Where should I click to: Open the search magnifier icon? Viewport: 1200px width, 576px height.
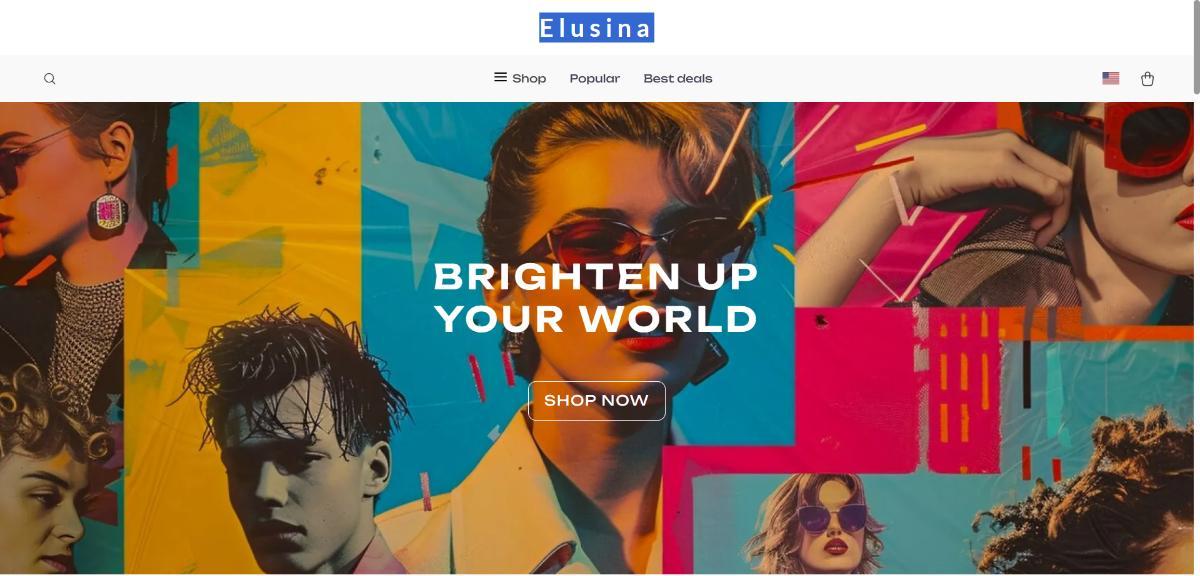coord(50,79)
